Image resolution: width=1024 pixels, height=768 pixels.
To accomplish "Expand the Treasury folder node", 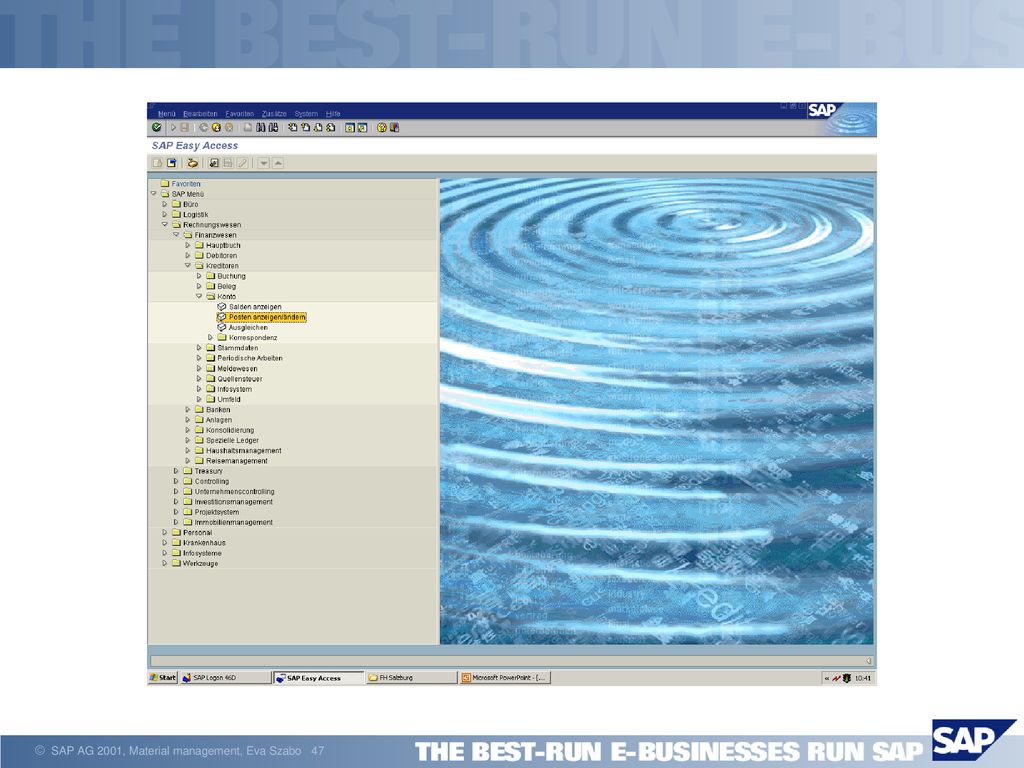I will click(x=176, y=471).
